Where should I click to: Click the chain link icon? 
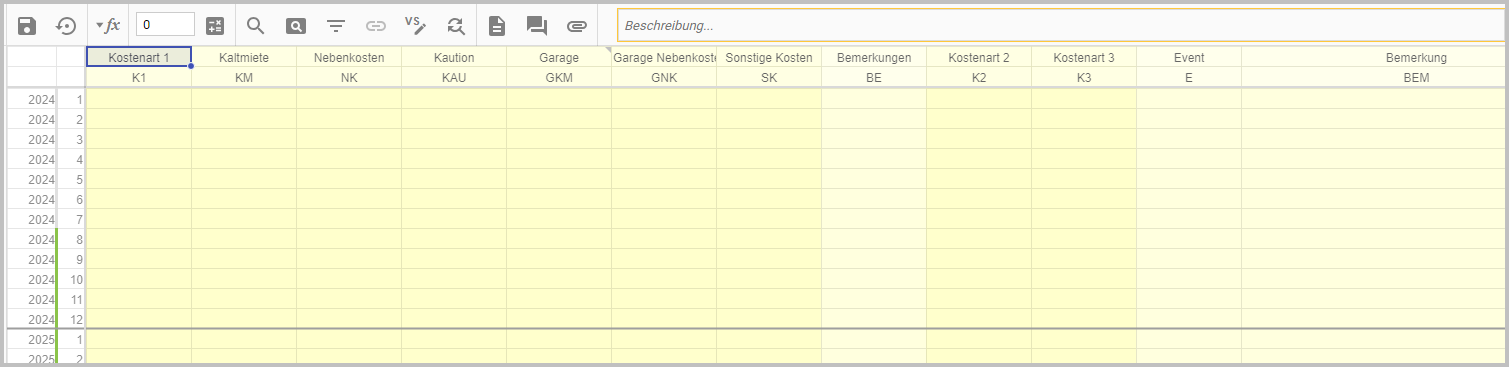click(376, 26)
